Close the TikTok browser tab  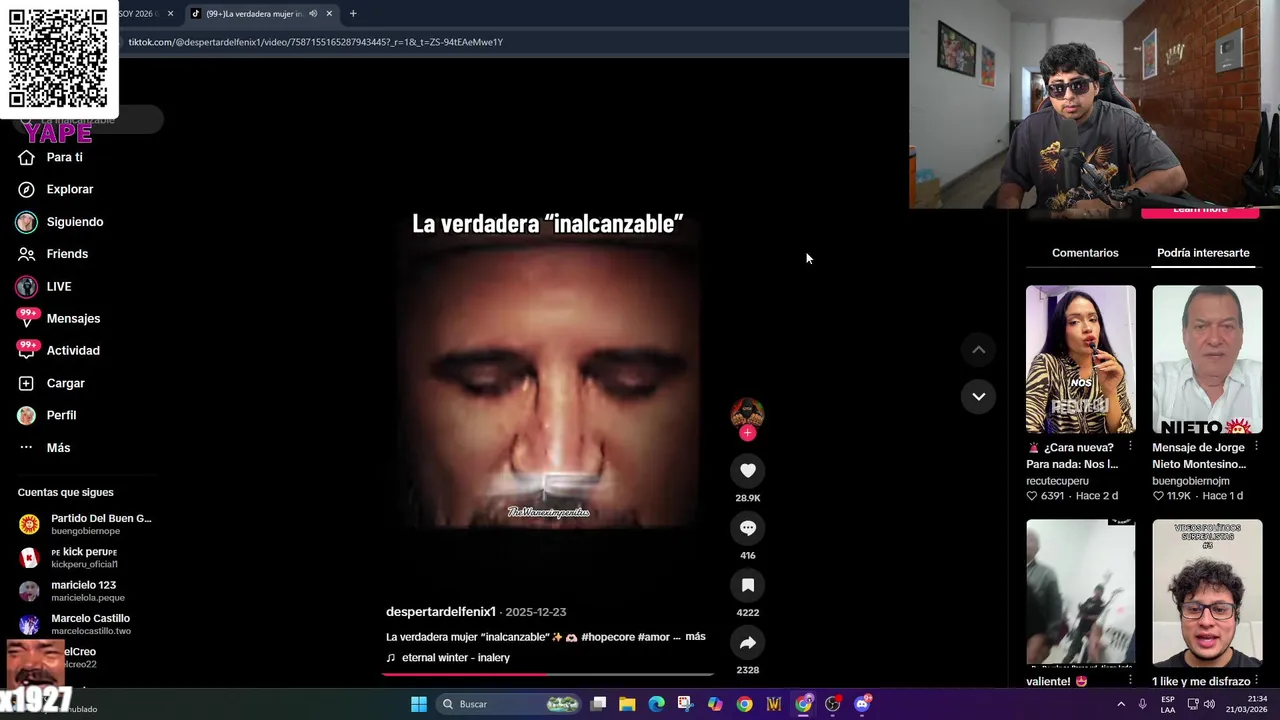coord(329,14)
